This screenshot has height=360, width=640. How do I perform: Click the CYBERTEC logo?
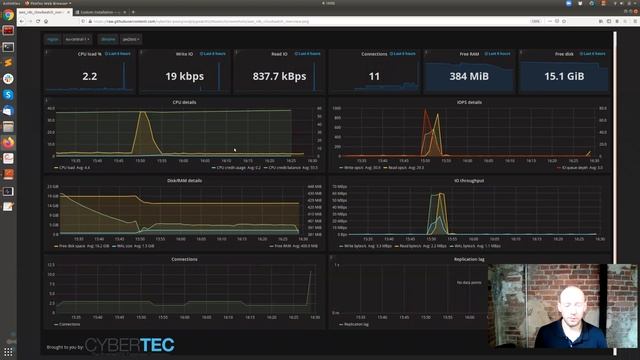tap(129, 345)
